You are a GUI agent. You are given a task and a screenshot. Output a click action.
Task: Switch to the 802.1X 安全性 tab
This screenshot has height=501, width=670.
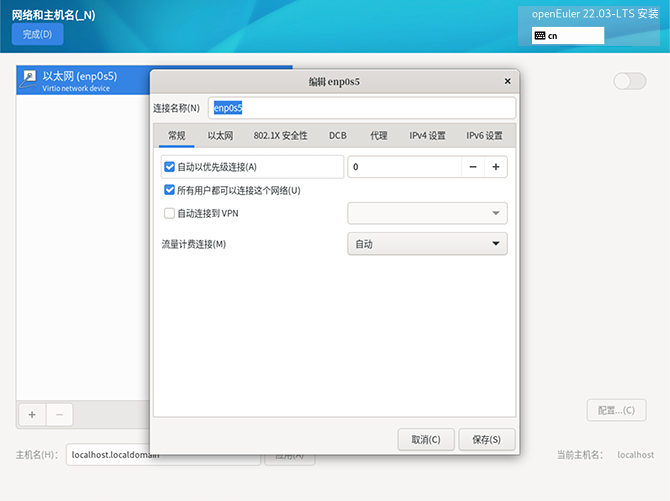click(x=280, y=135)
